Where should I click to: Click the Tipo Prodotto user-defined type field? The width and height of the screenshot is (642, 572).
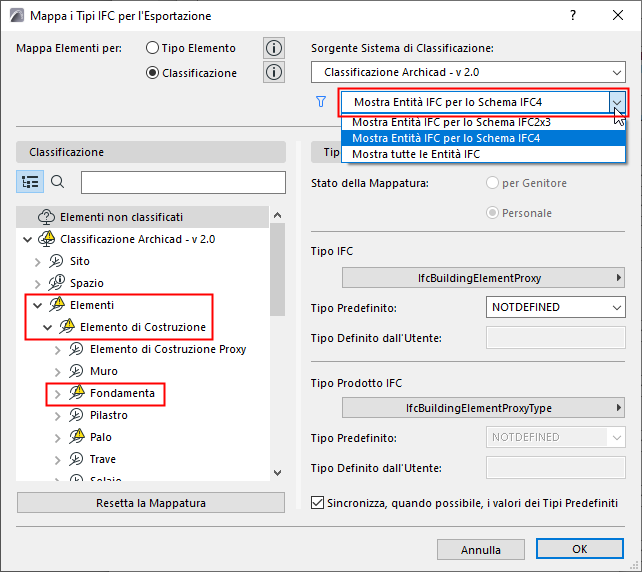click(x=556, y=468)
